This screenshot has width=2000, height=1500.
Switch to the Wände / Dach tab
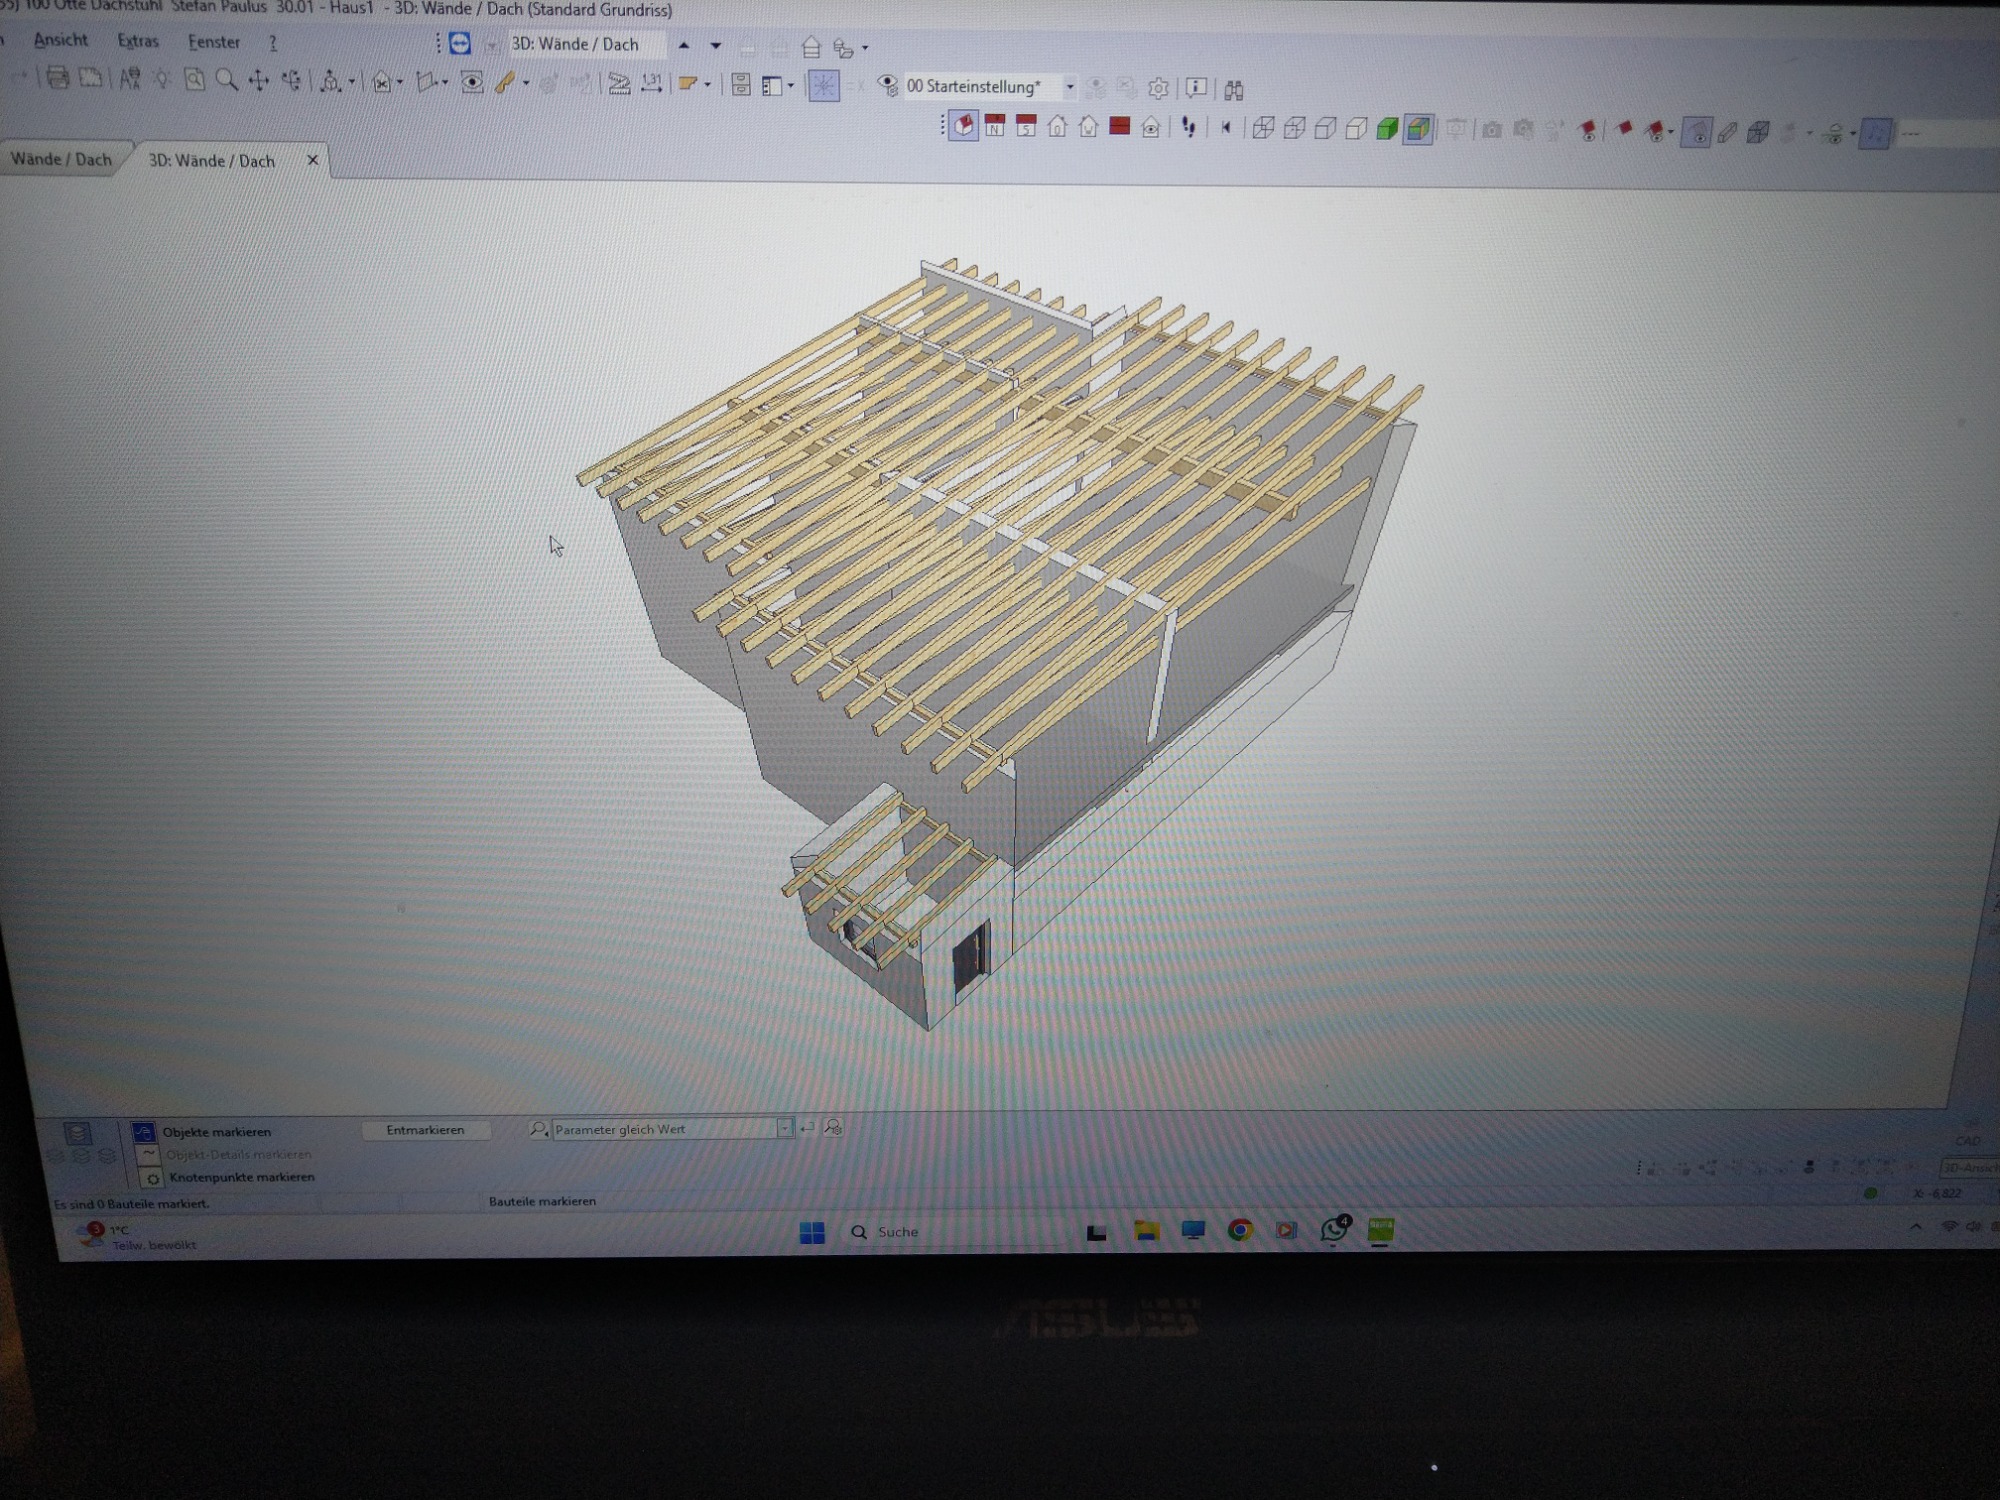tap(61, 159)
